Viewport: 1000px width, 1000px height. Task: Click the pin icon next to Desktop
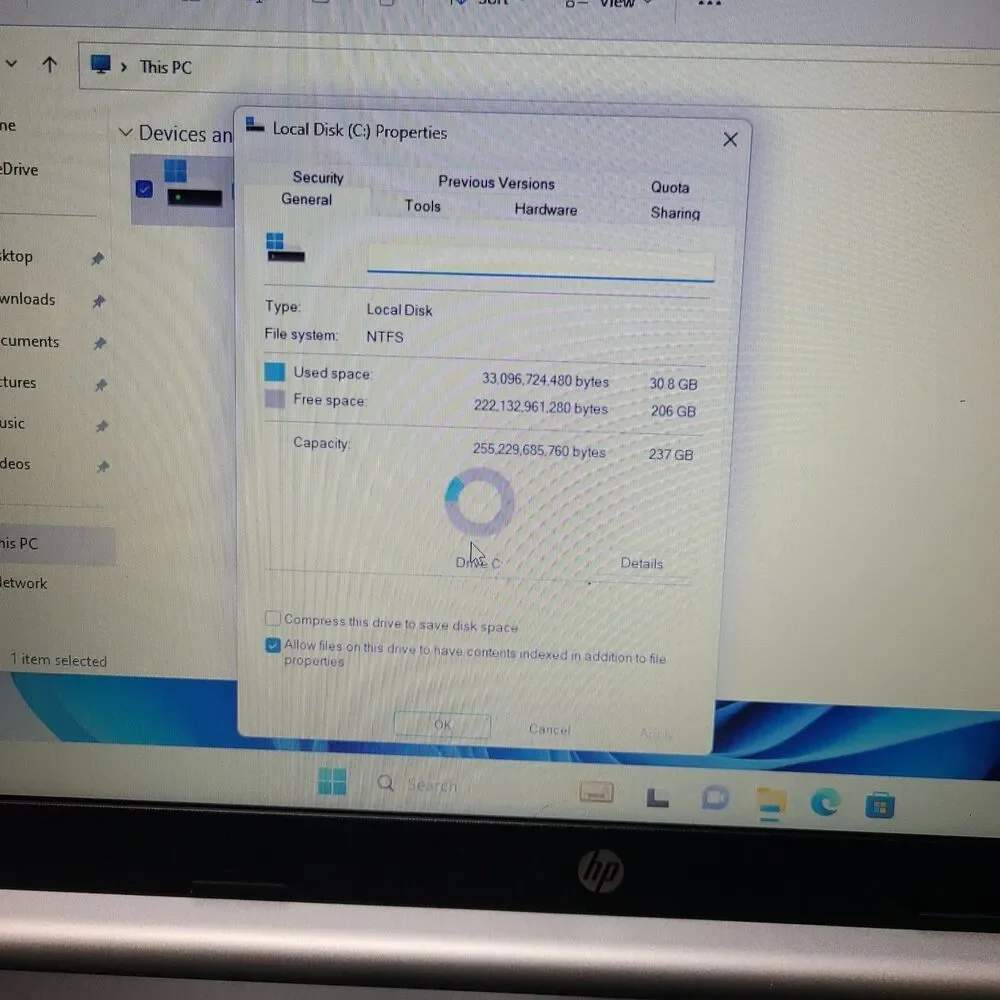(98, 258)
